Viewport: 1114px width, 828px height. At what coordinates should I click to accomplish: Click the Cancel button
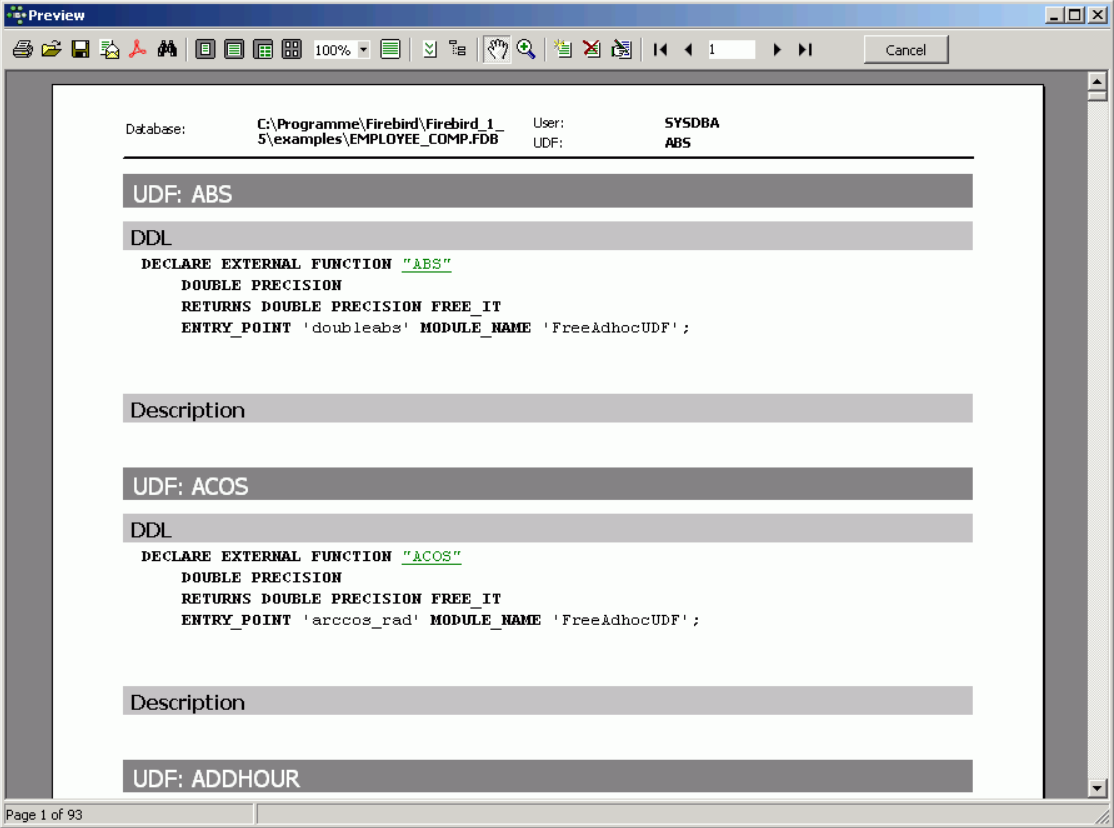tap(905, 50)
